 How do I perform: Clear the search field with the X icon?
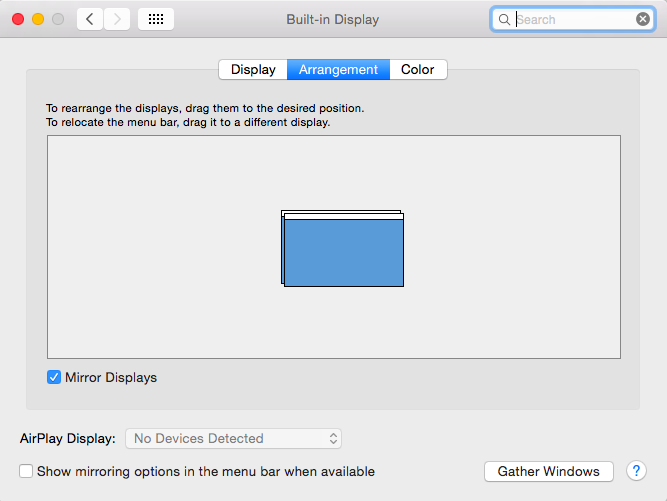pos(643,19)
